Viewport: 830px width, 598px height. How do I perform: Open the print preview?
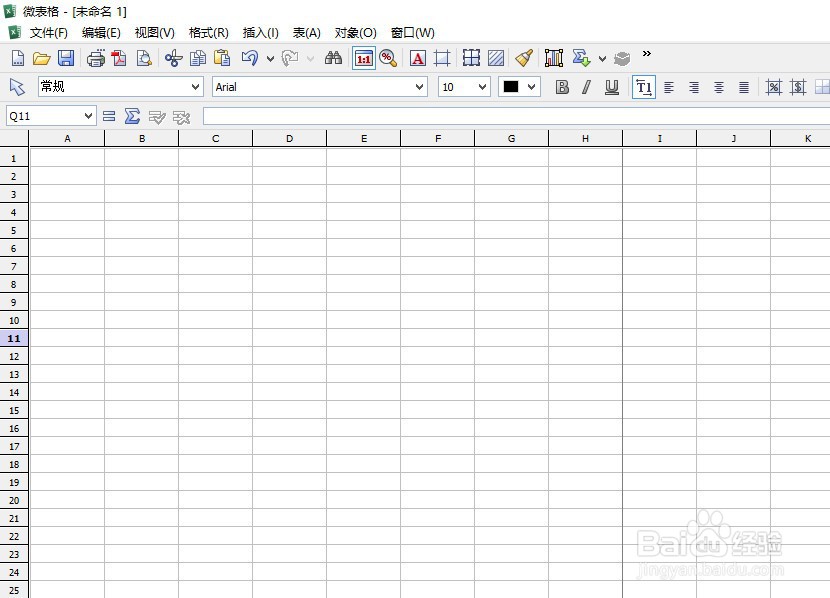[x=143, y=58]
